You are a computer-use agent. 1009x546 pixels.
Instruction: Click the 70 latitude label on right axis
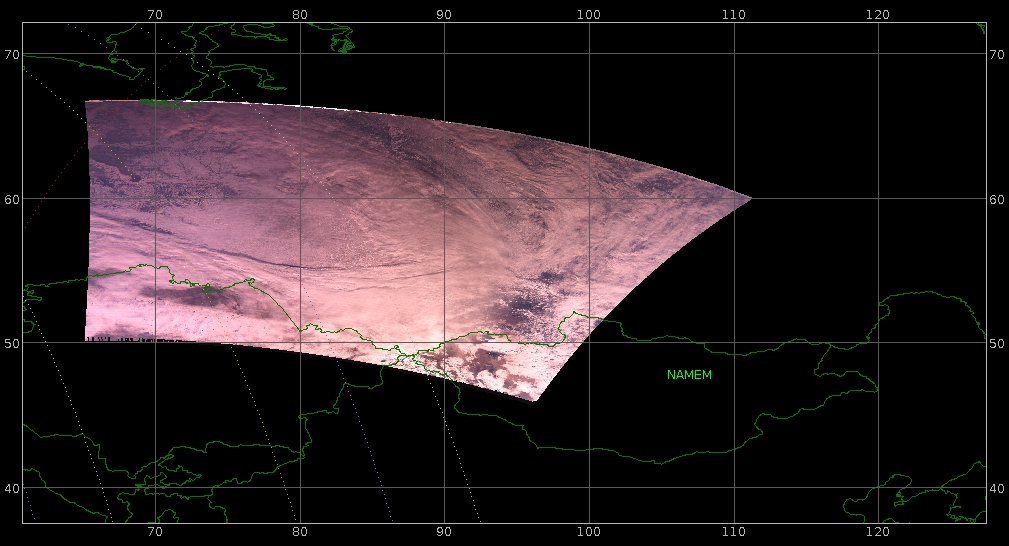997,55
